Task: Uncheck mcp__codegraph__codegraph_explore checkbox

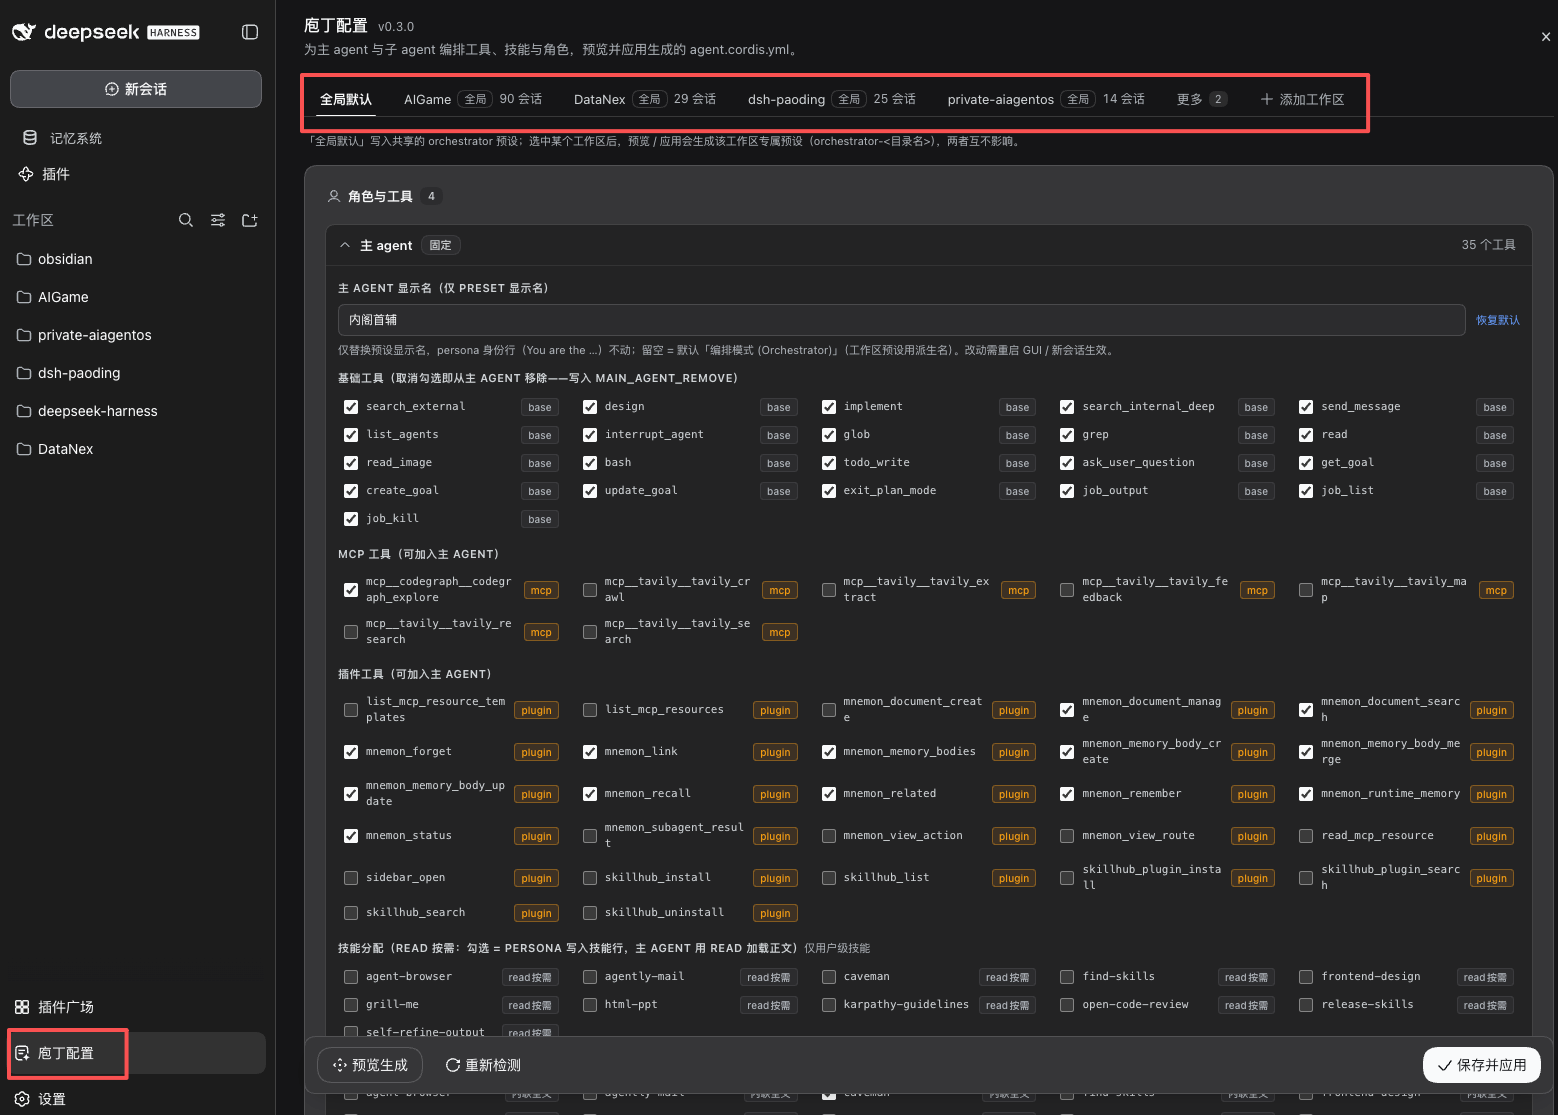Action: click(351, 590)
